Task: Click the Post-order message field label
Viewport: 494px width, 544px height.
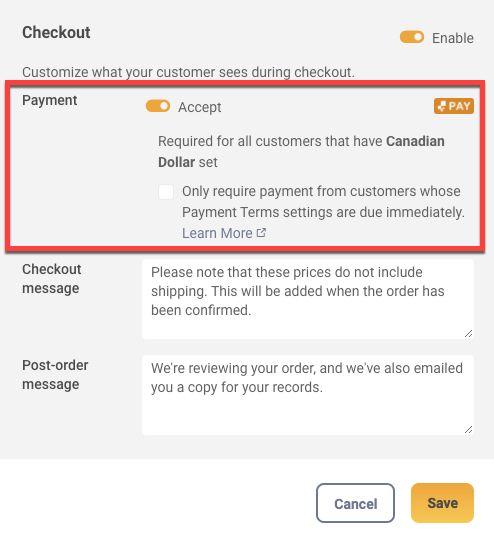Action: 55,375
